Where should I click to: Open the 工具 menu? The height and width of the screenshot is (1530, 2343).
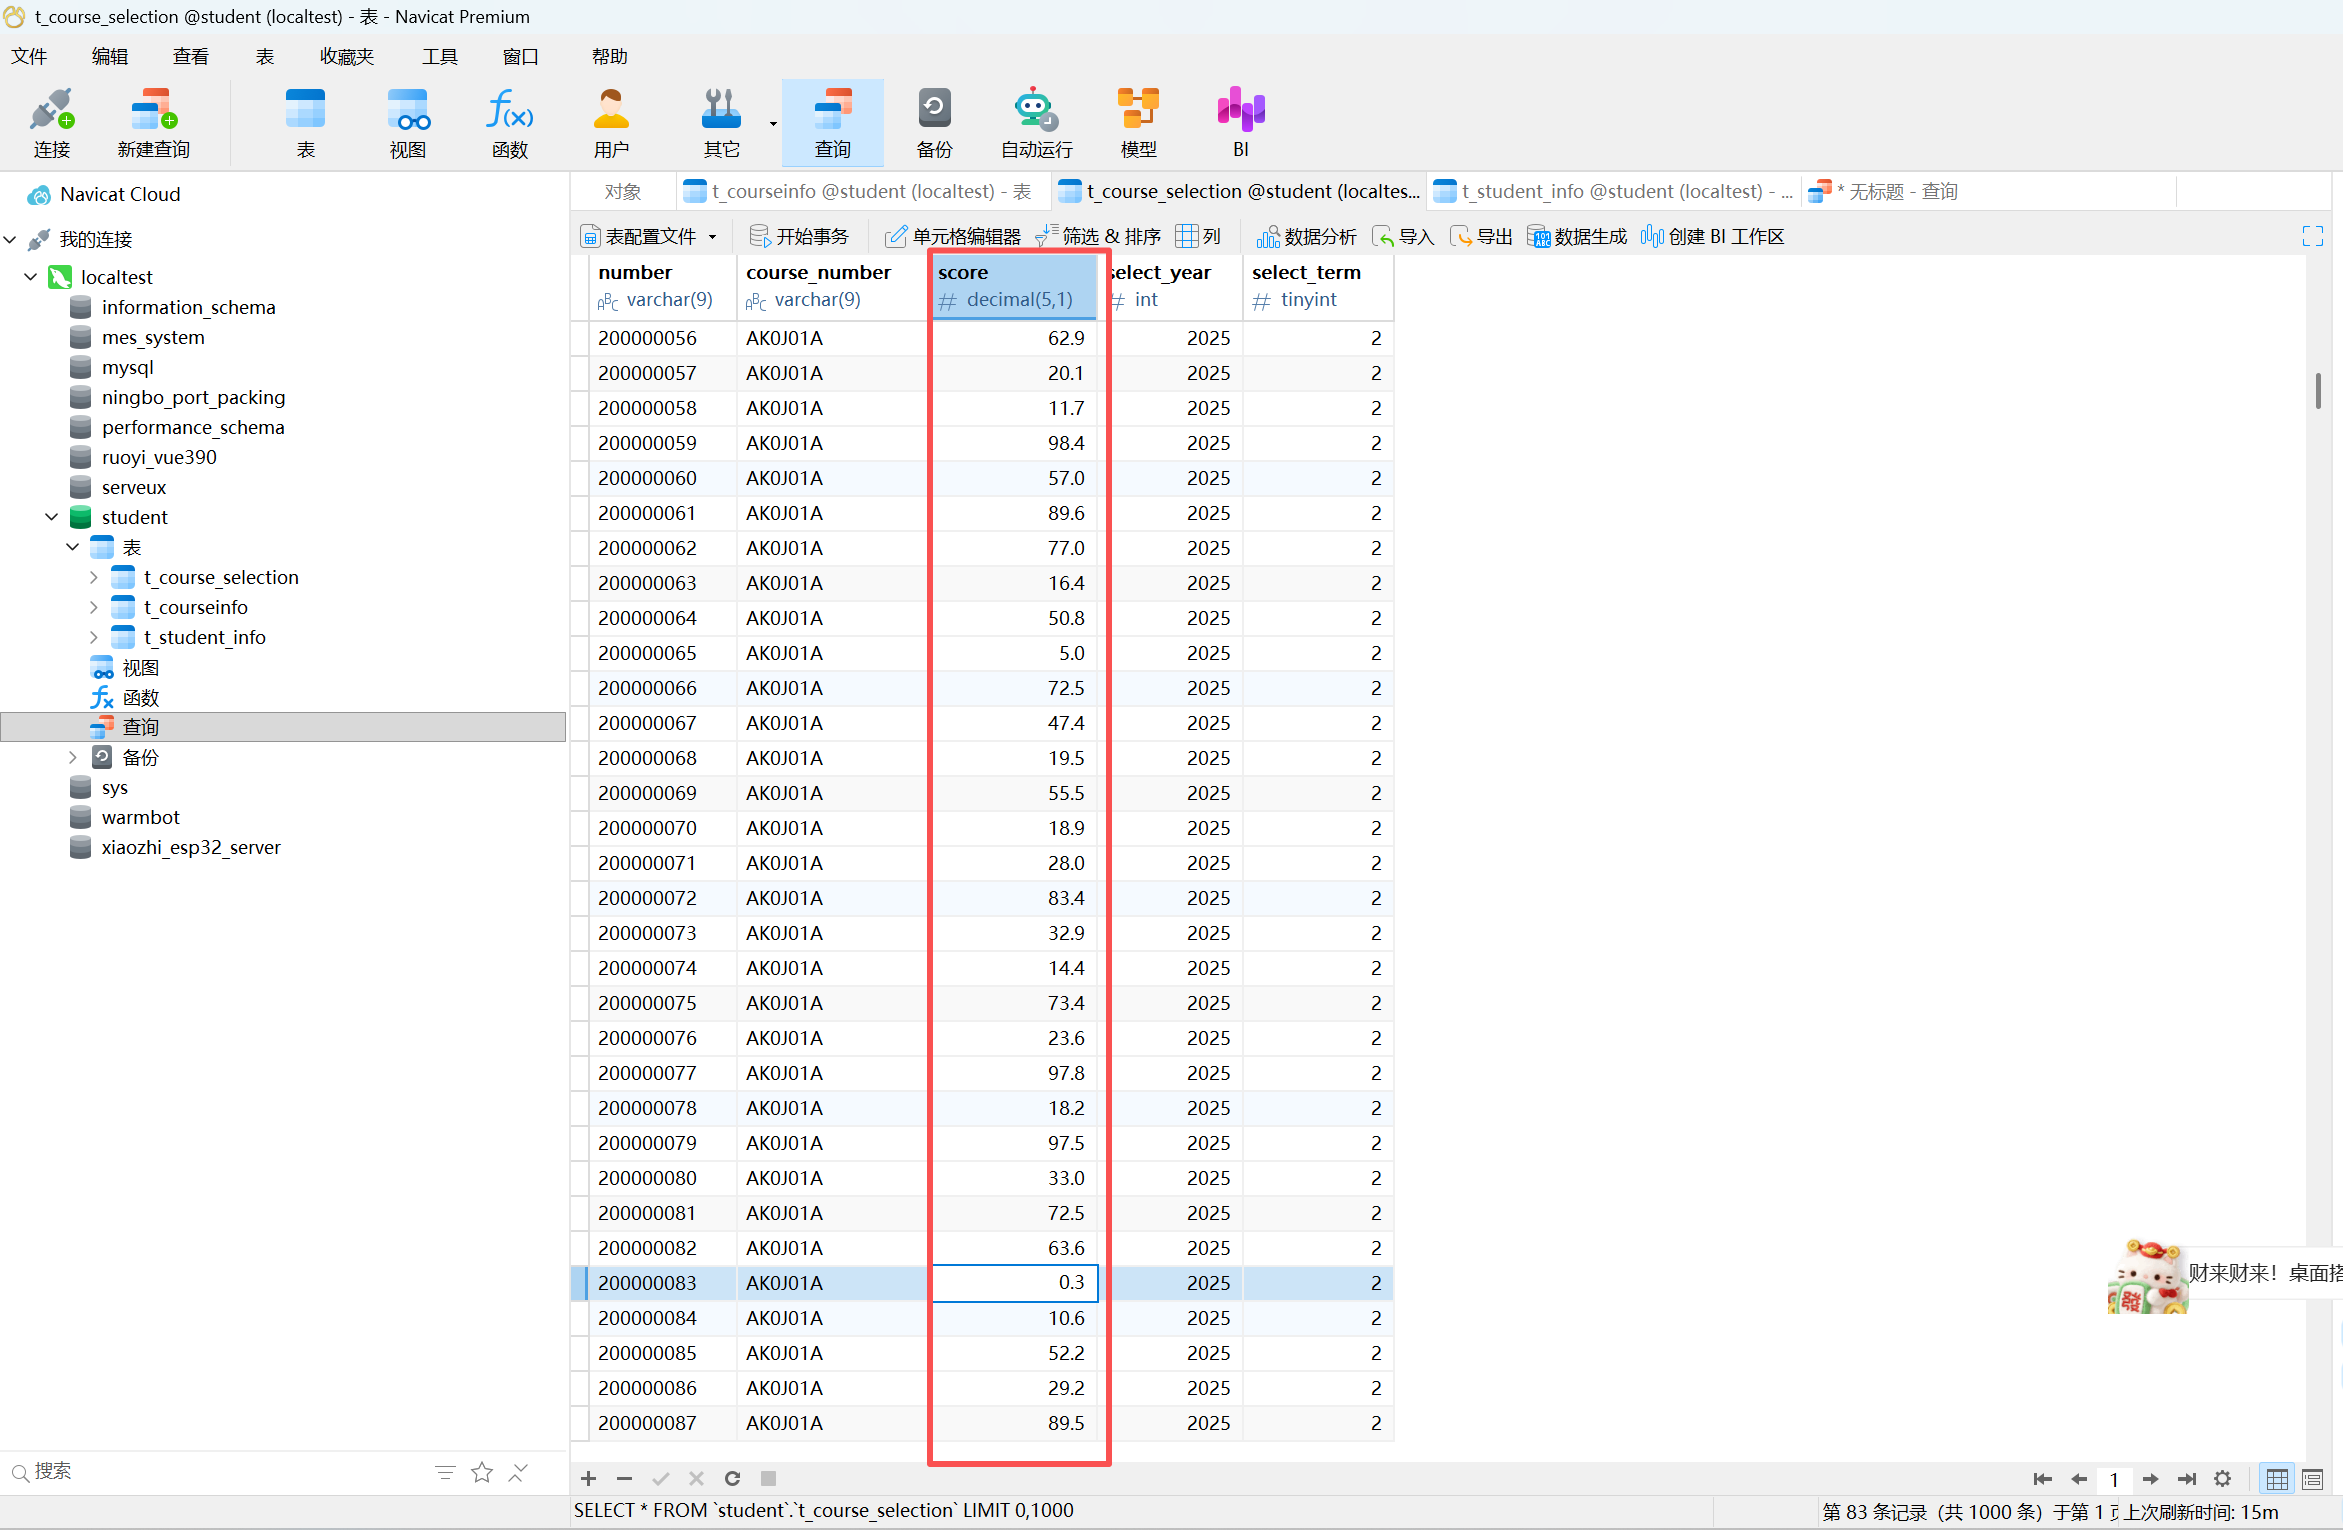click(439, 56)
